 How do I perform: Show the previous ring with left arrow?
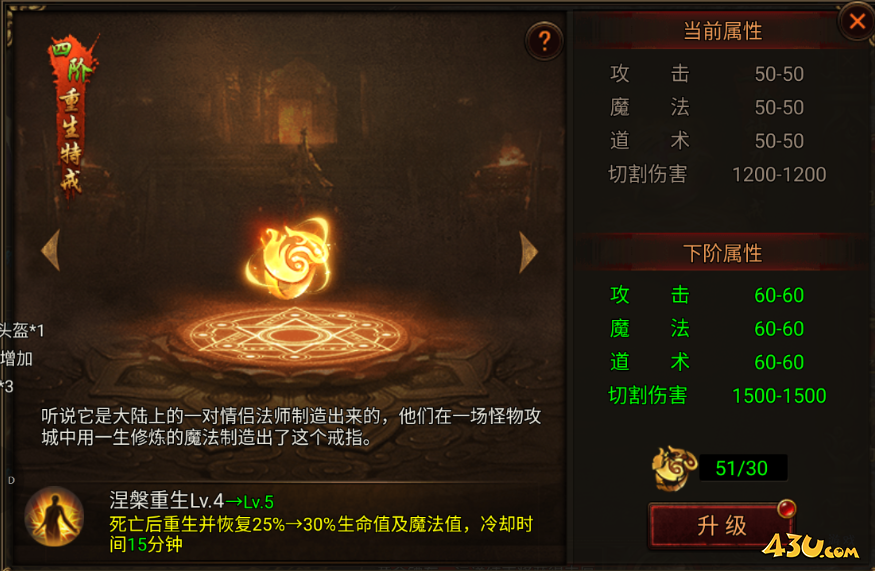point(51,251)
